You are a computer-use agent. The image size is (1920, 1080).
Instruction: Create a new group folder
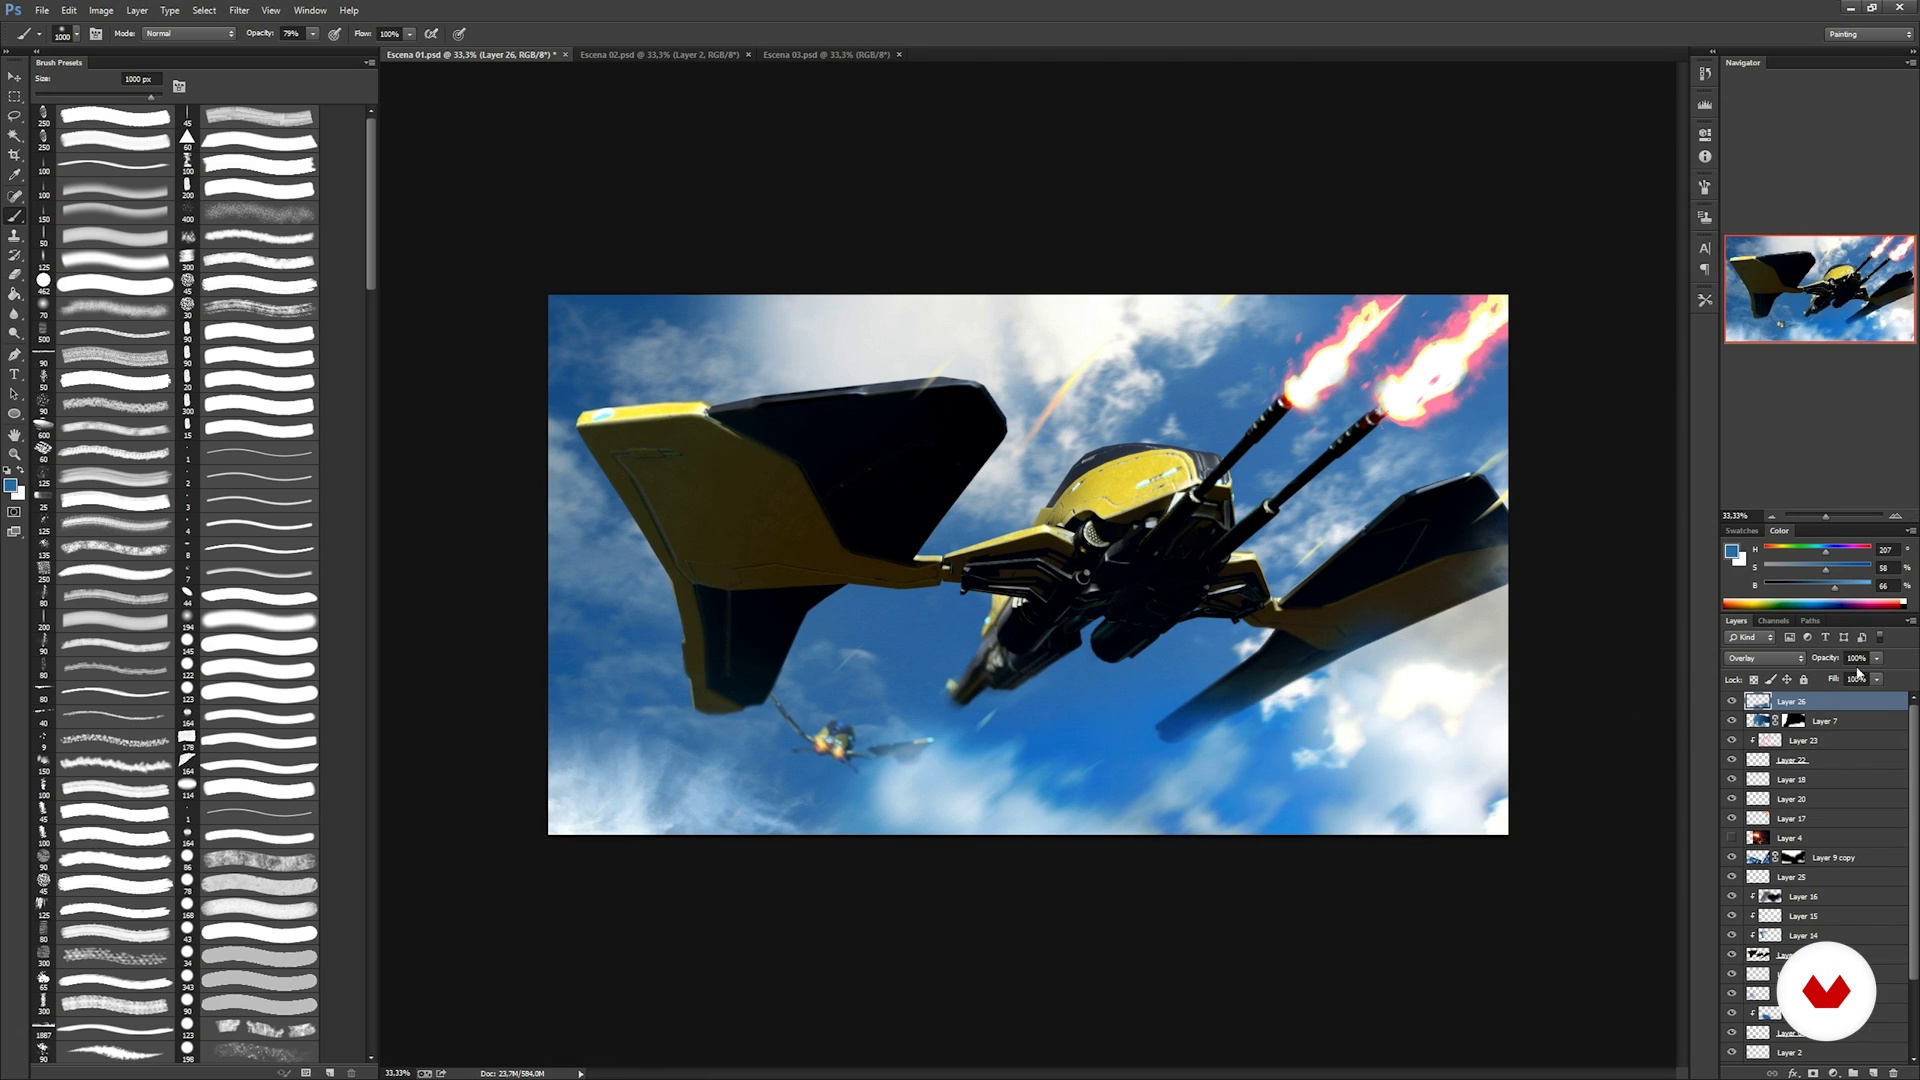[x=1853, y=1073]
